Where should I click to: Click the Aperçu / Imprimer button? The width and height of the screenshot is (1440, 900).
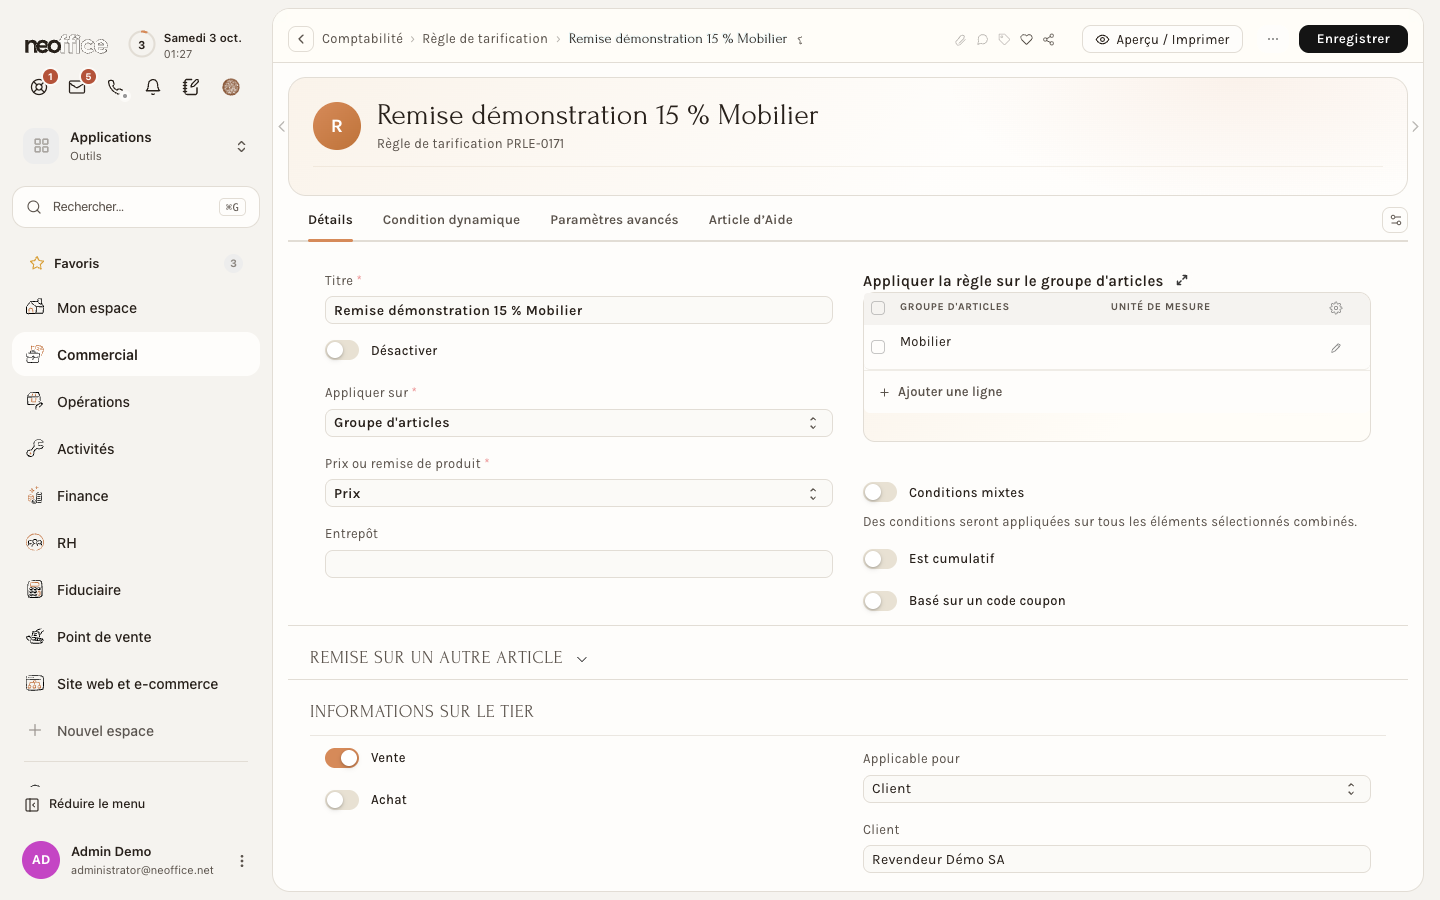click(1162, 39)
